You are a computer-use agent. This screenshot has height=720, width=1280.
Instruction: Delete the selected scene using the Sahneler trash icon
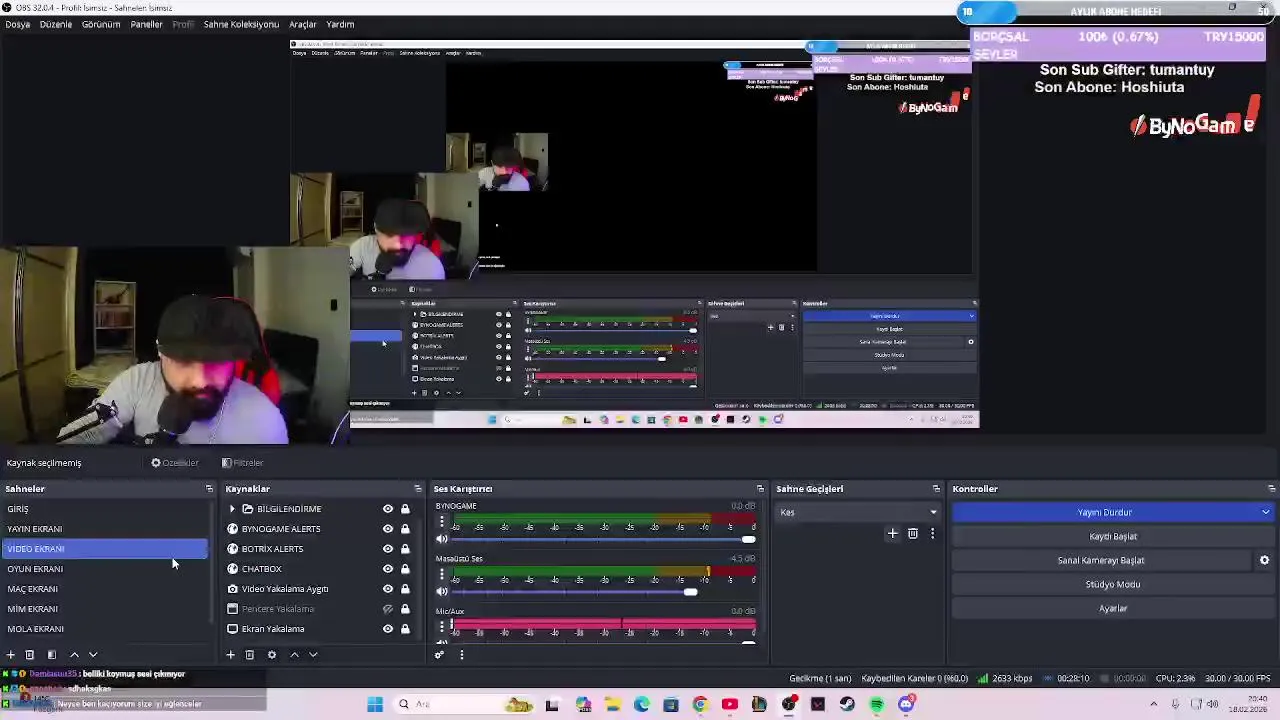click(x=30, y=655)
